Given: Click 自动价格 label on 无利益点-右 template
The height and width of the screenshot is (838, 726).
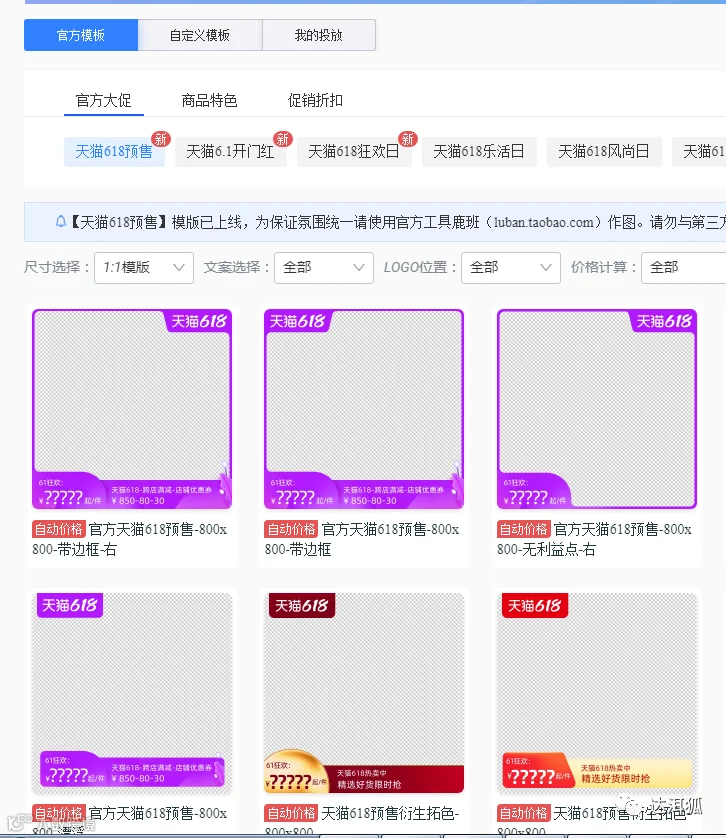Looking at the screenshot, I should point(523,529).
